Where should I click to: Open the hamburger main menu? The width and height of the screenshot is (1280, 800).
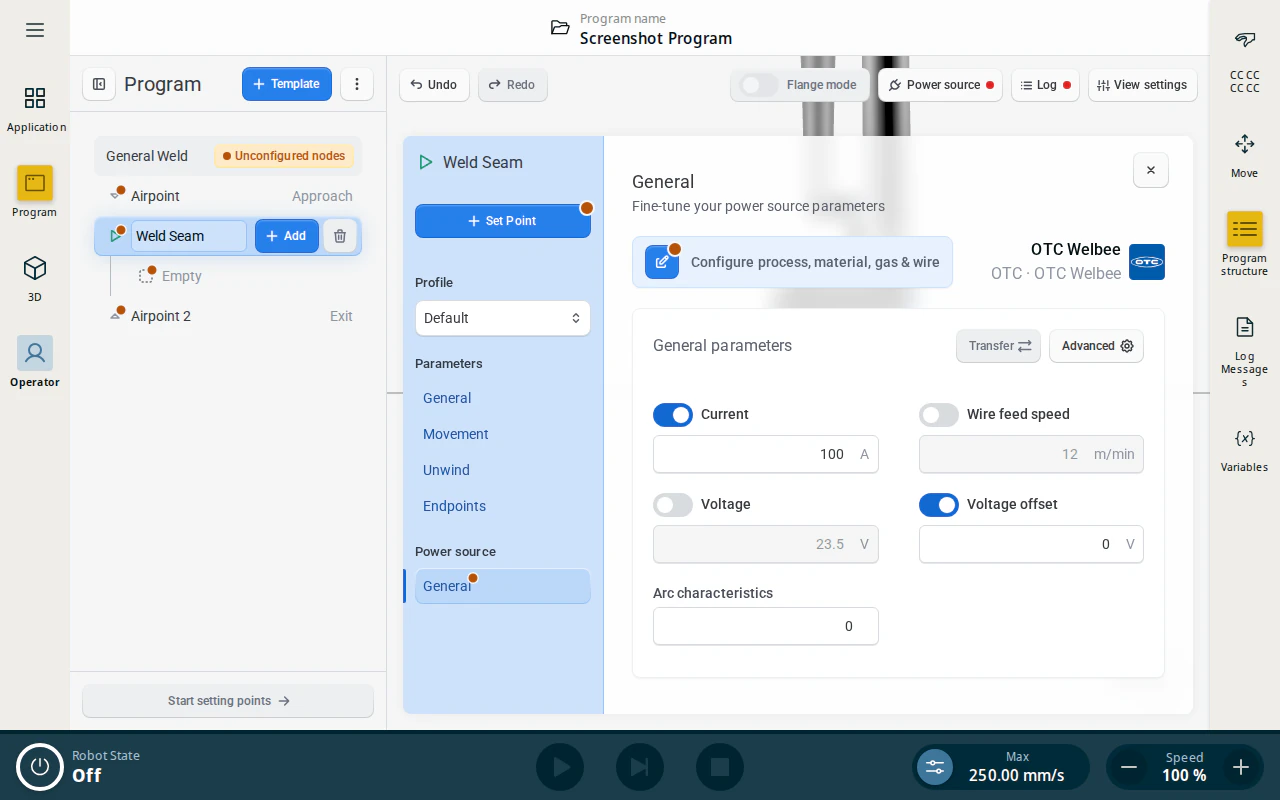(35, 30)
